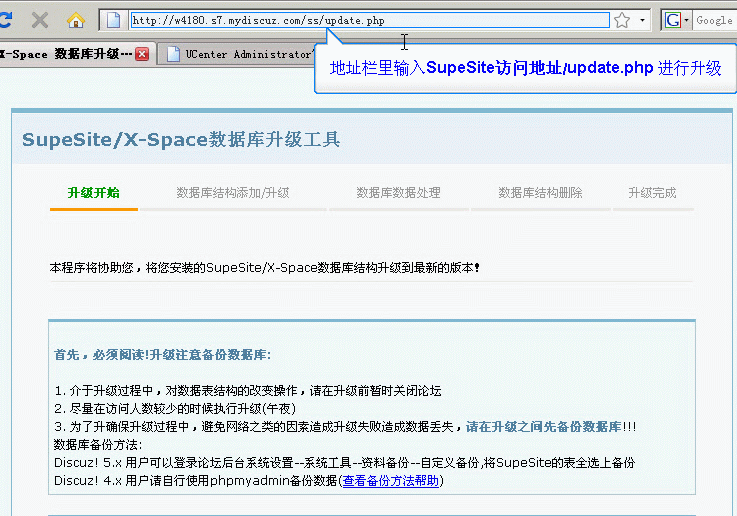Click the Google search engine icon
The image size is (737, 516).
(x=672, y=20)
